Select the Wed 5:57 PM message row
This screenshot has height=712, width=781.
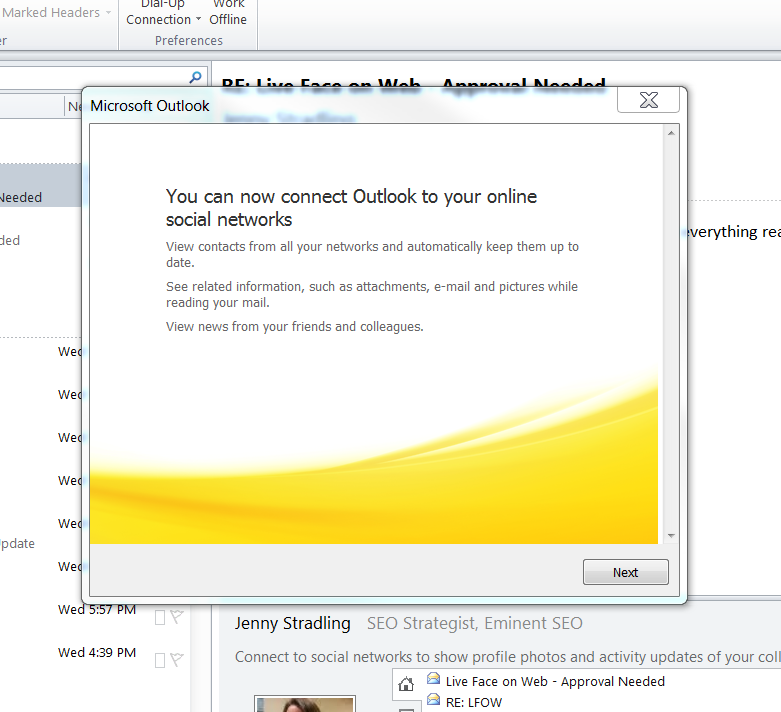[x=95, y=617]
